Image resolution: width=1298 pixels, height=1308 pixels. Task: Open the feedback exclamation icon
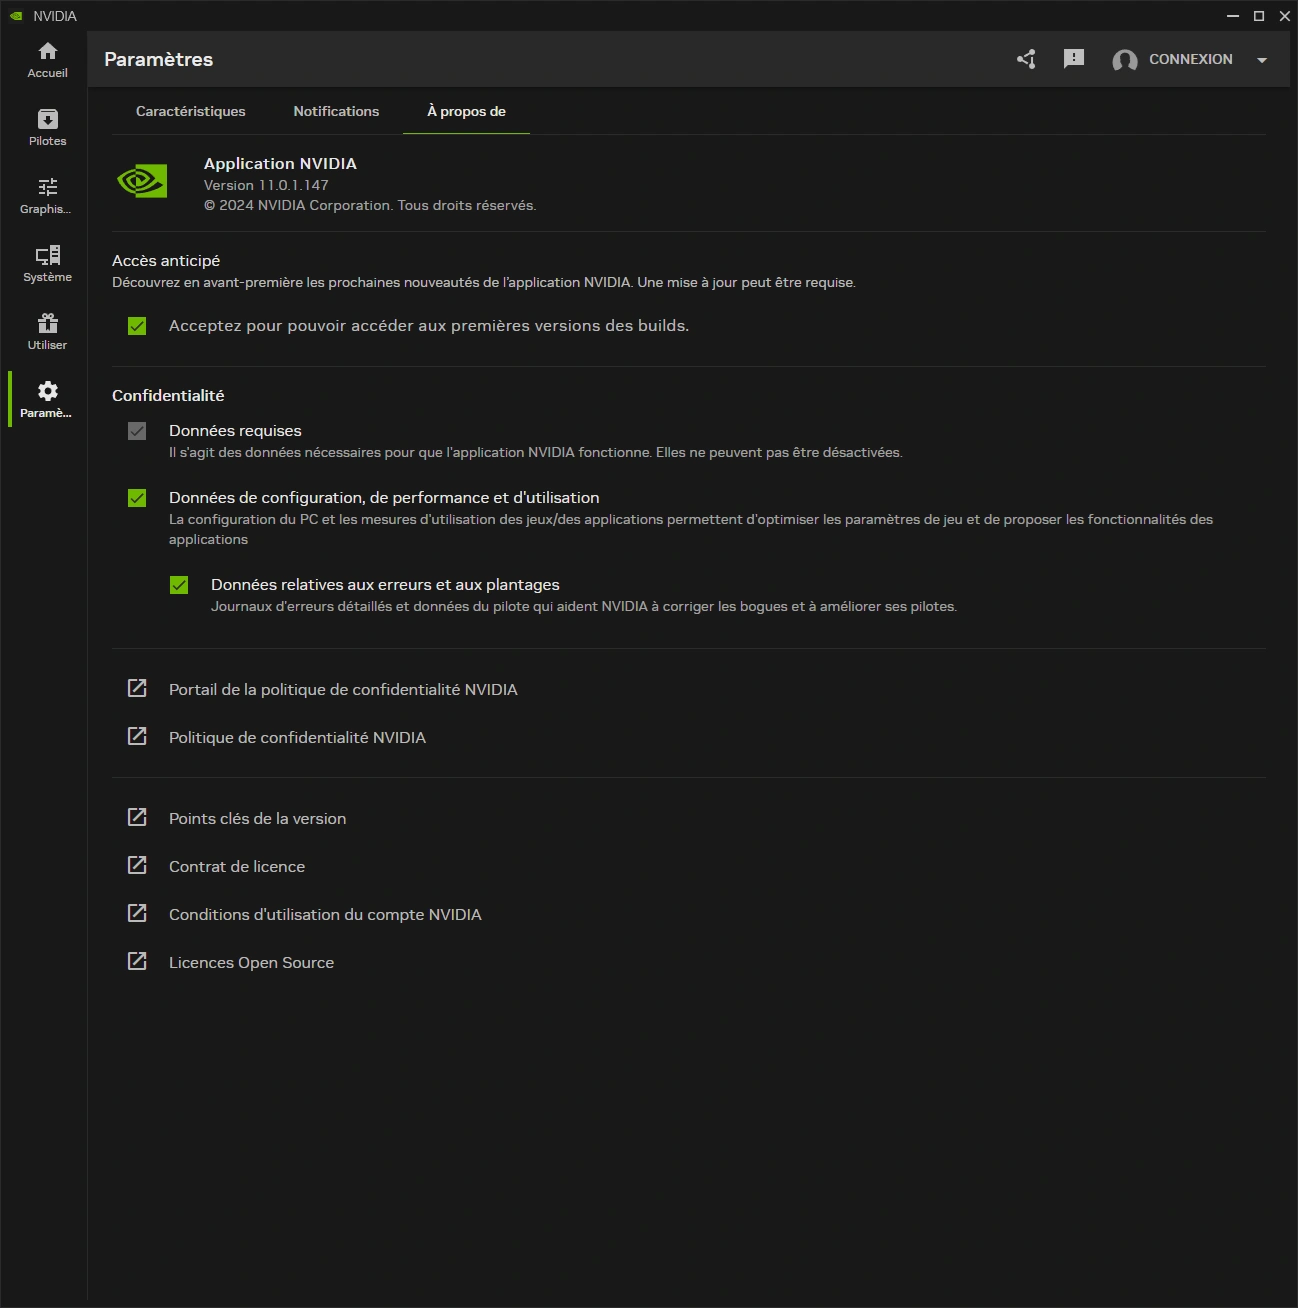coord(1074,59)
